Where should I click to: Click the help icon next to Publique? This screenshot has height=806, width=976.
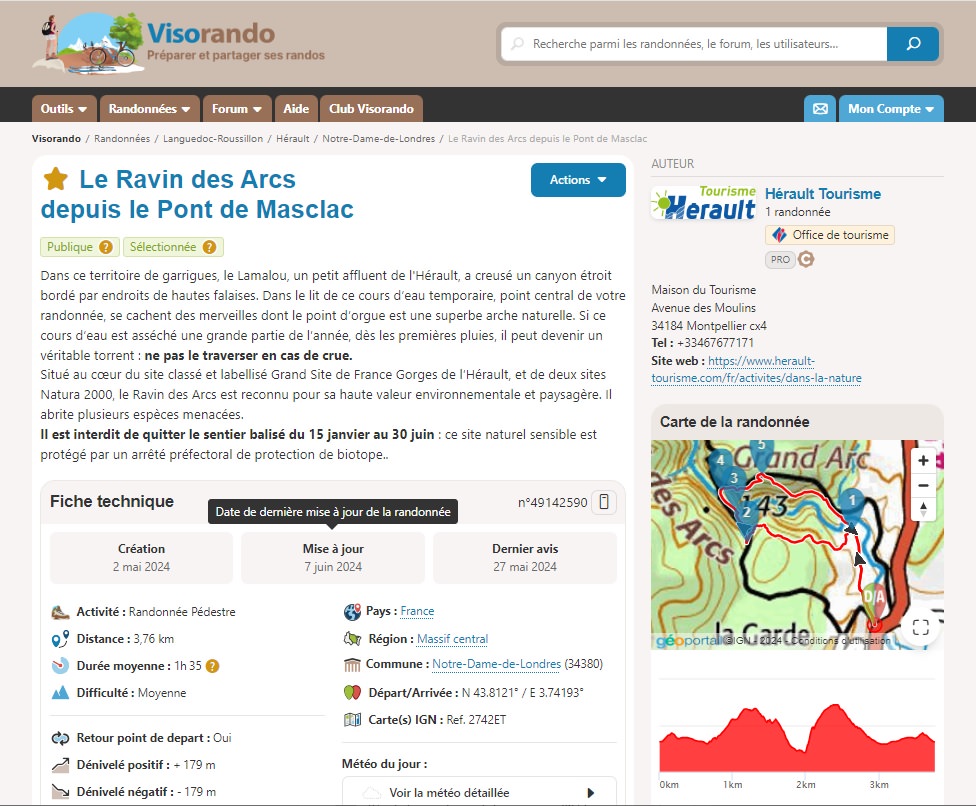coord(106,247)
